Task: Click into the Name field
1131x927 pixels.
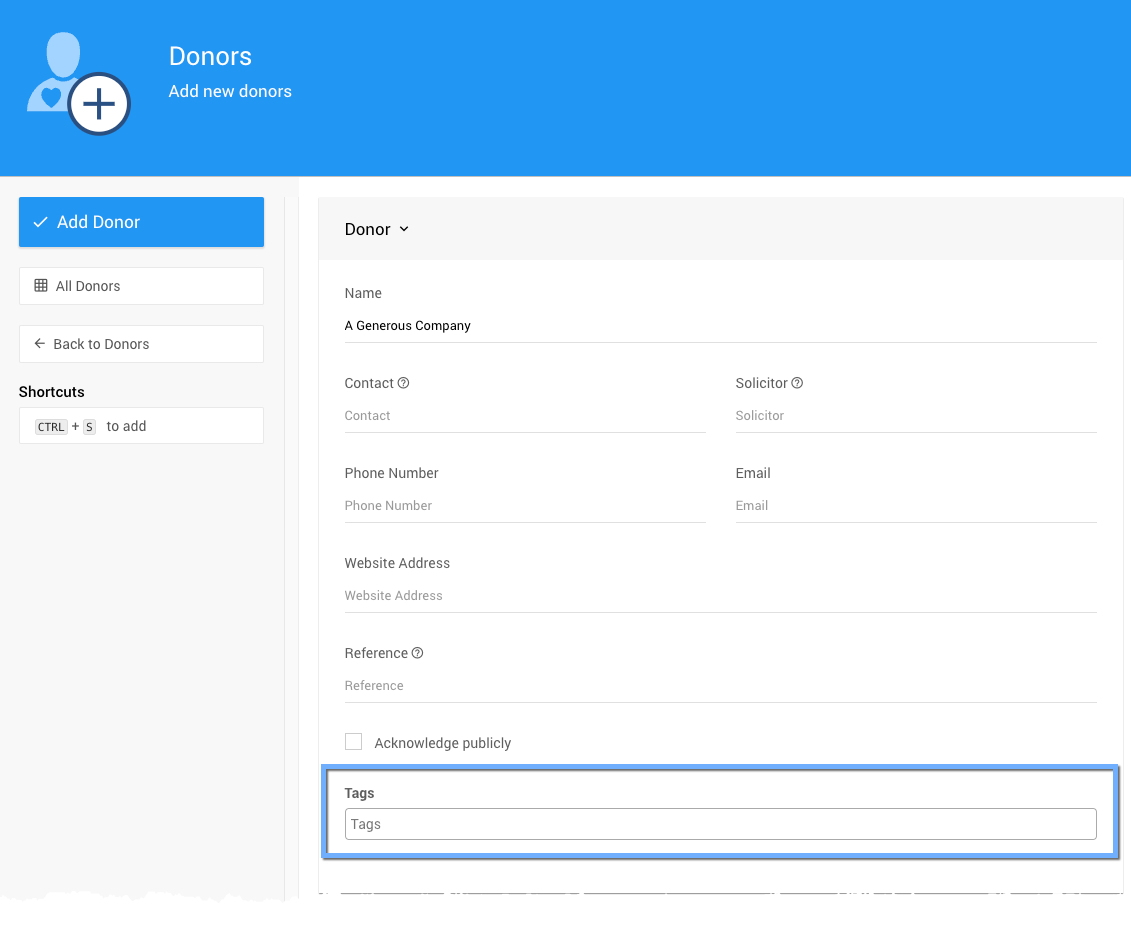Action: (720, 326)
